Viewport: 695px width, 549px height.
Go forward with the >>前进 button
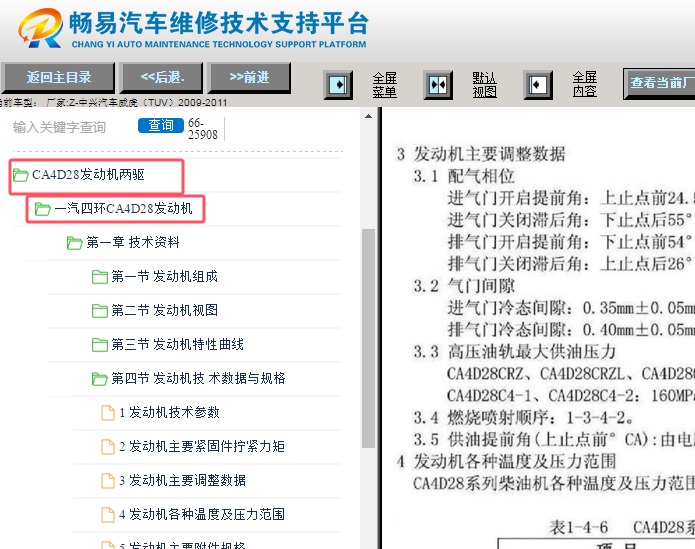[x=250, y=78]
